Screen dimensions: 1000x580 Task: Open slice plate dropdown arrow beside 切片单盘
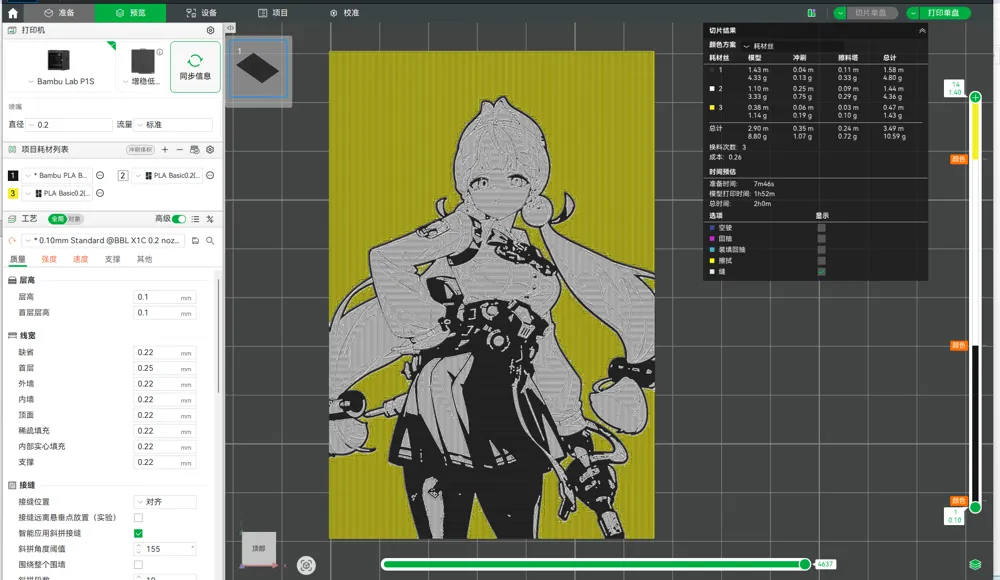point(840,13)
